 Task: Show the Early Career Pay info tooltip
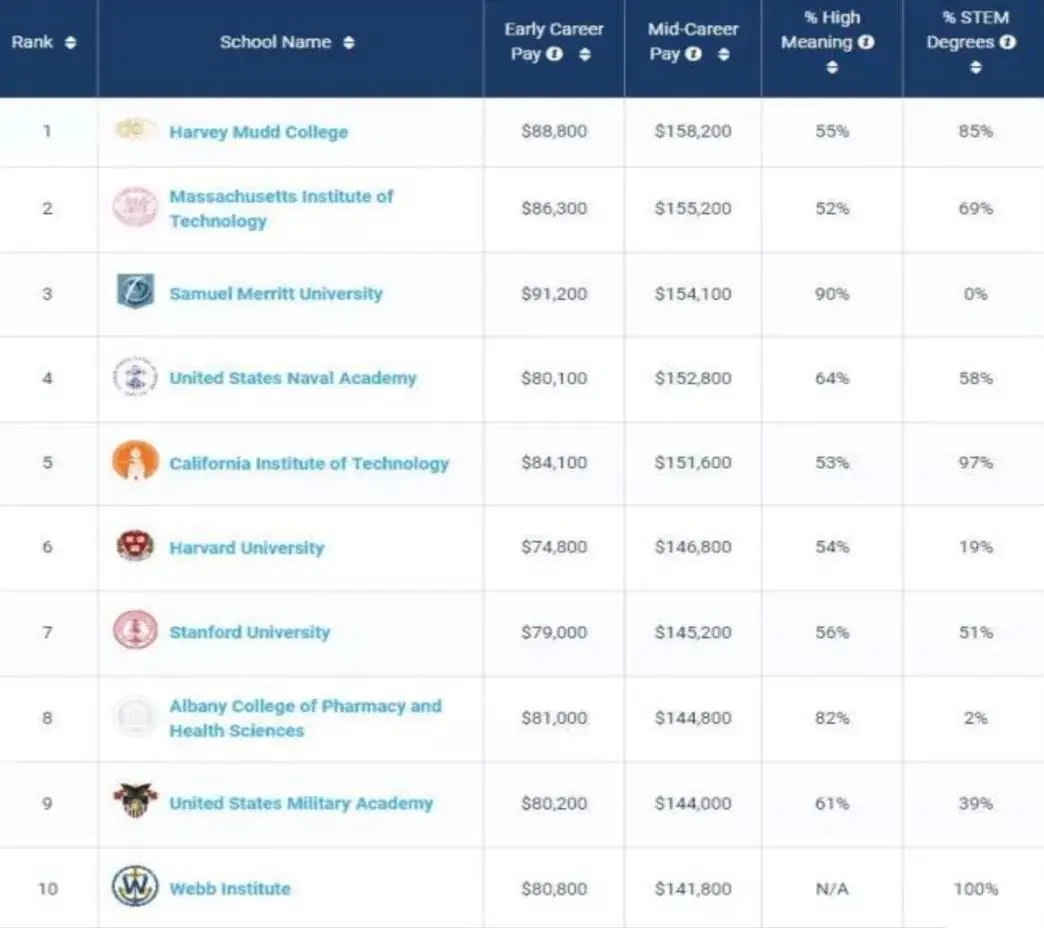(554, 55)
